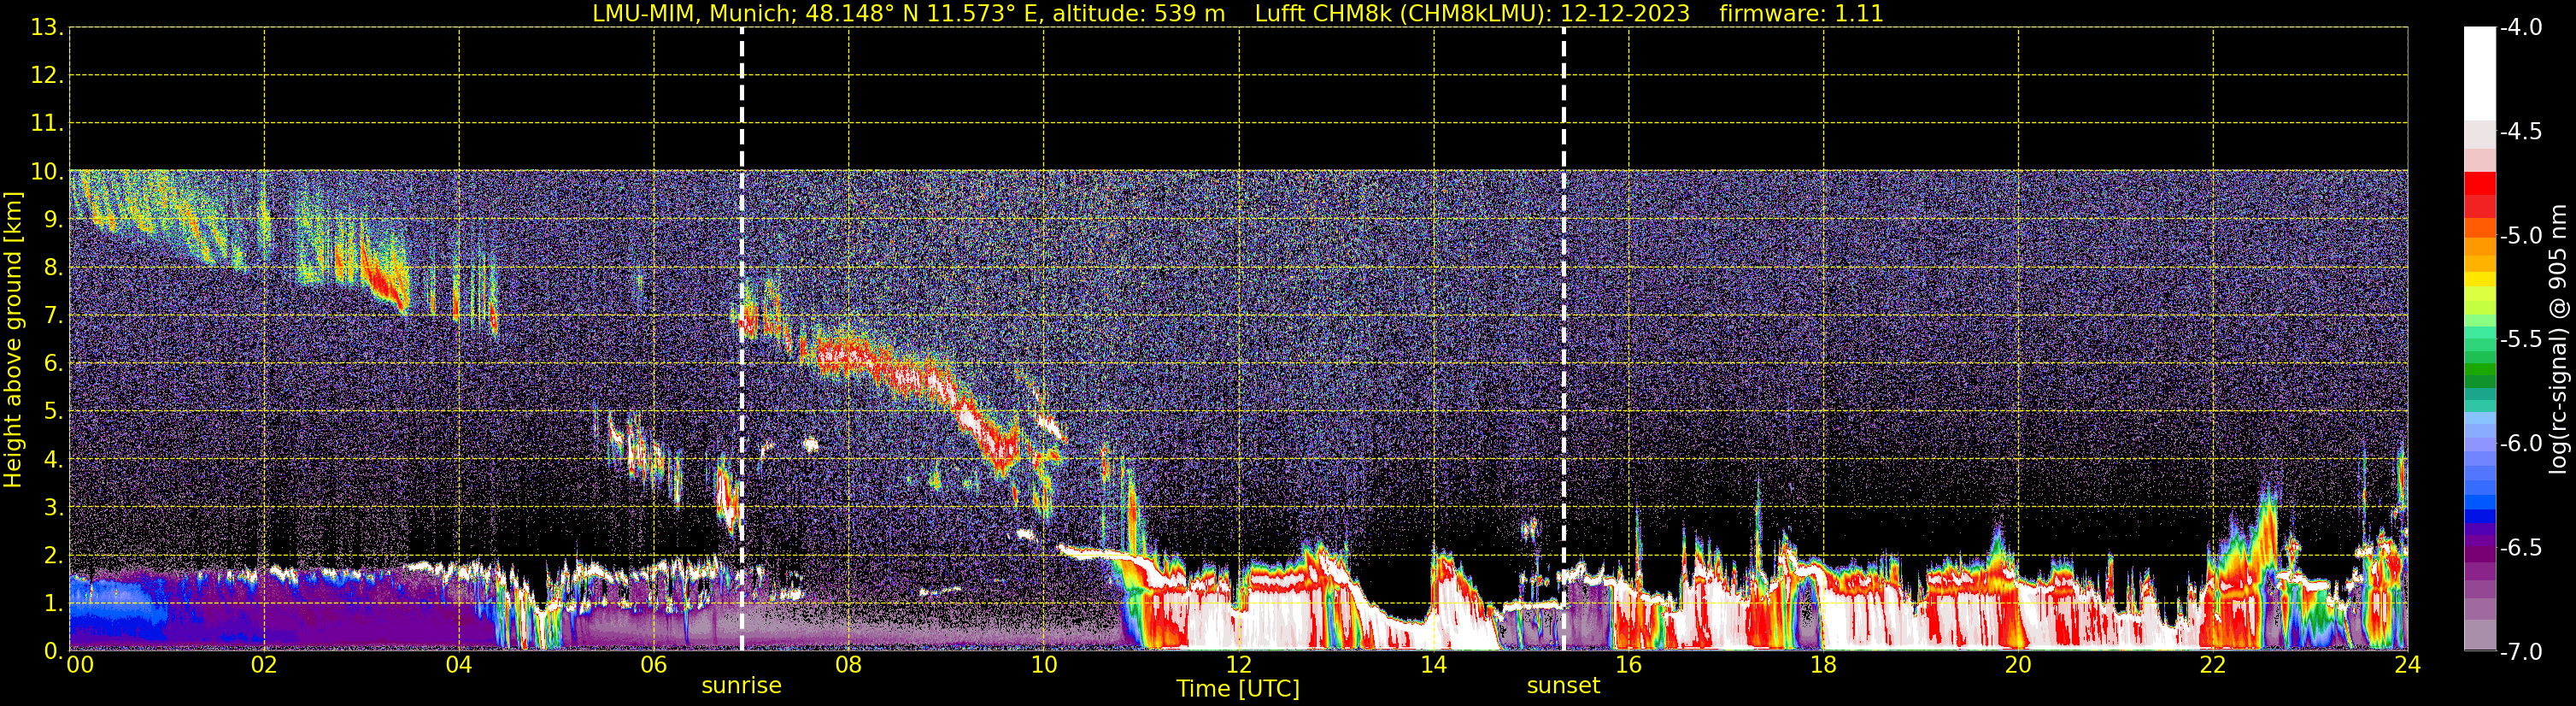This screenshot has width=2576, height=706.
Task: Click the x-axis tick label '08'
Action: coord(849,665)
